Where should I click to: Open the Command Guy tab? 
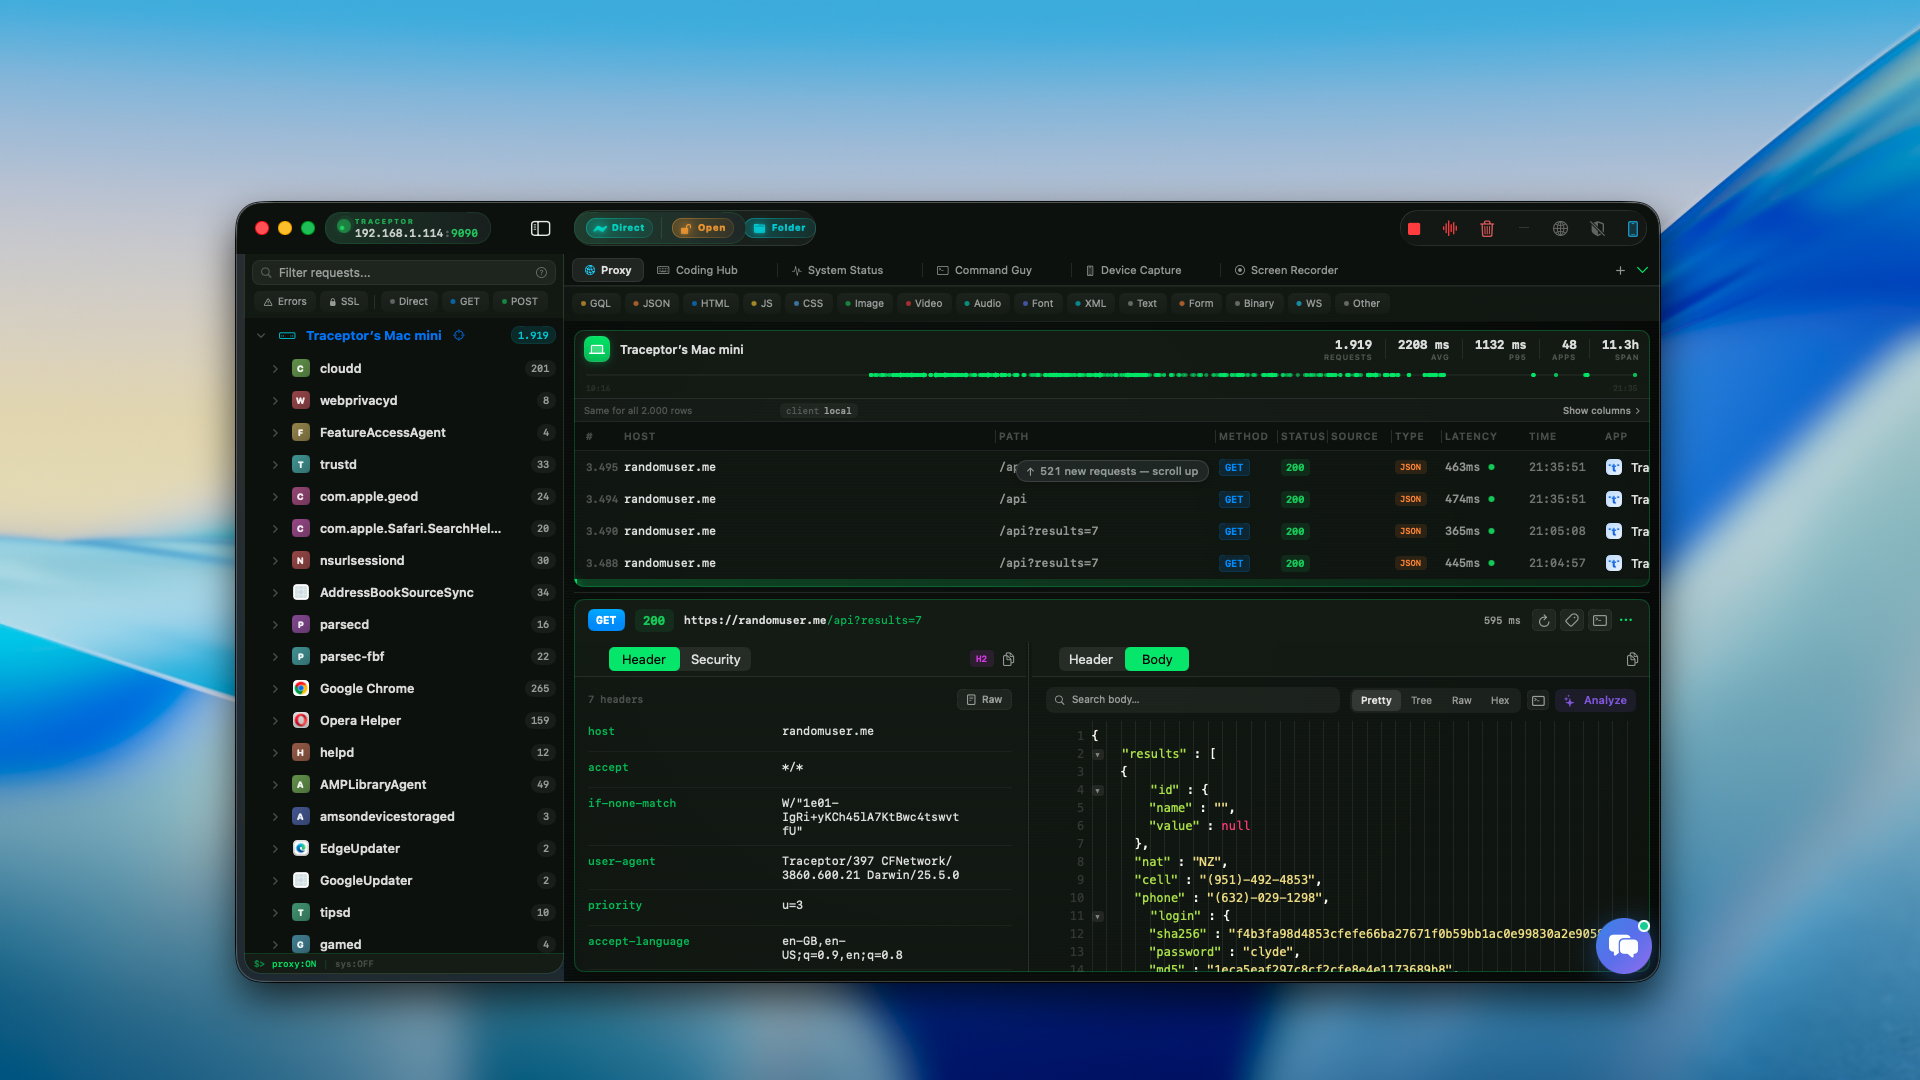coord(984,270)
